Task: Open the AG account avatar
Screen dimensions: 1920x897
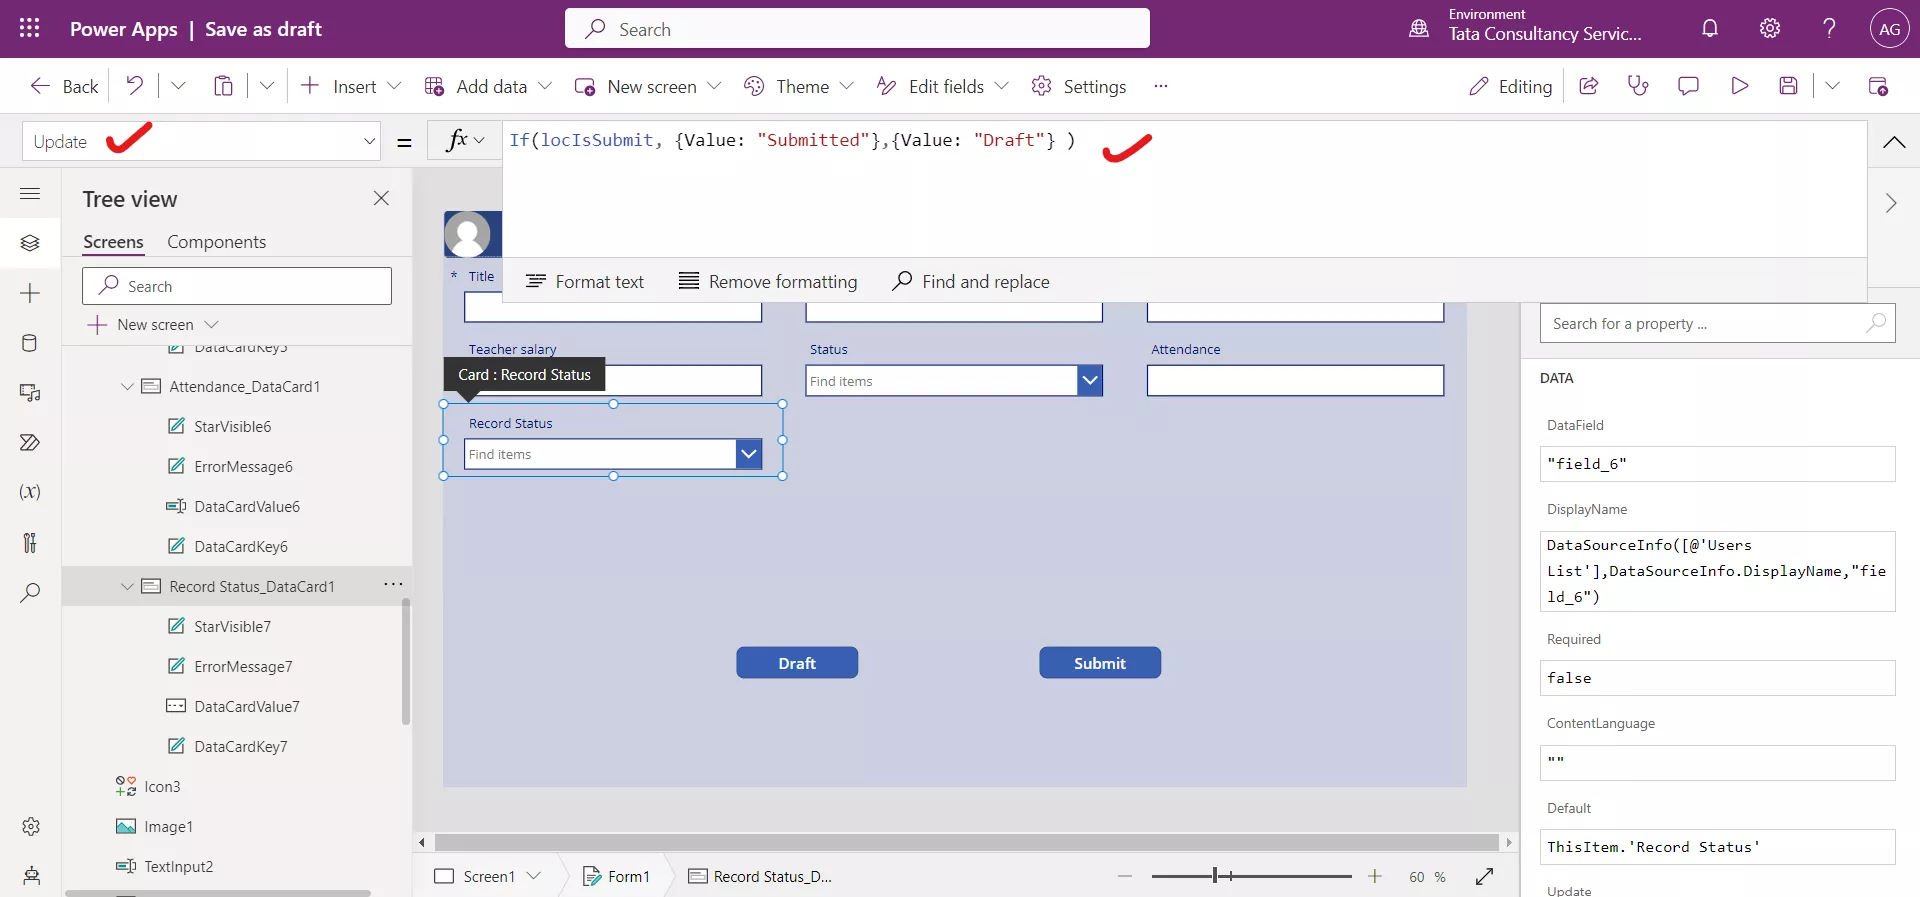Action: [x=1889, y=29]
